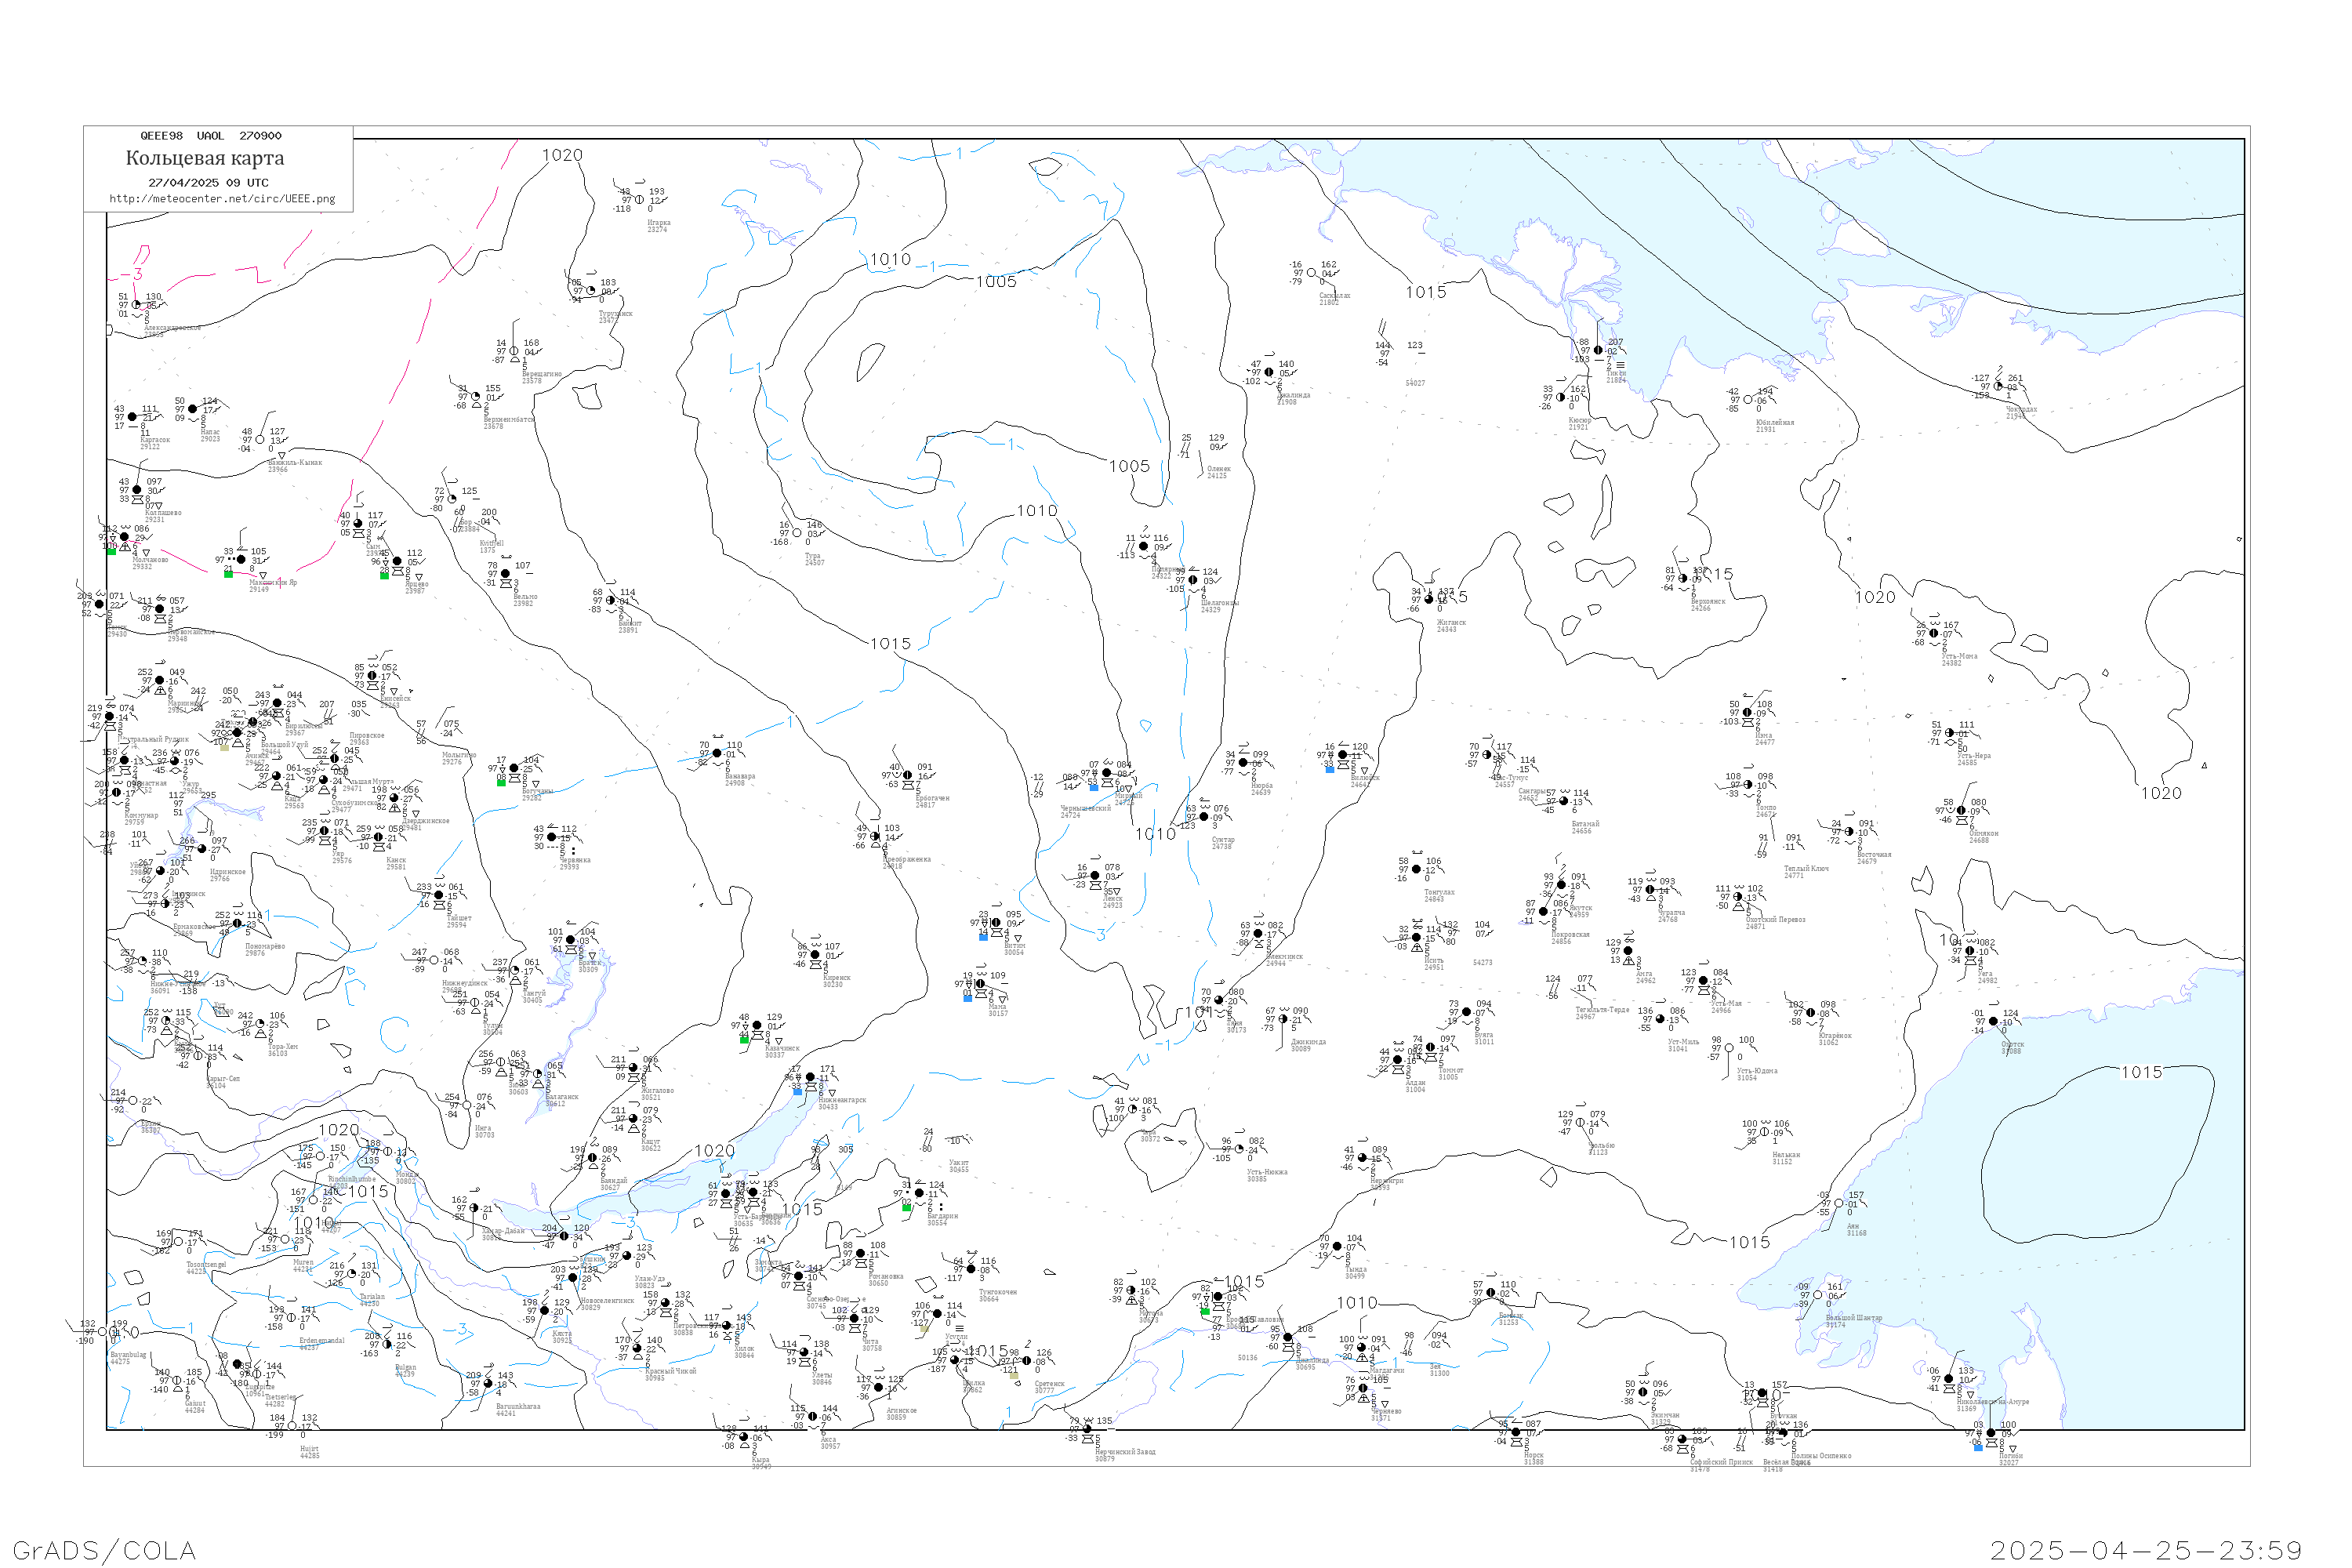Click the Игарка station circle marker
Image resolution: width=2352 pixels, height=1568 pixels.
click(x=639, y=200)
